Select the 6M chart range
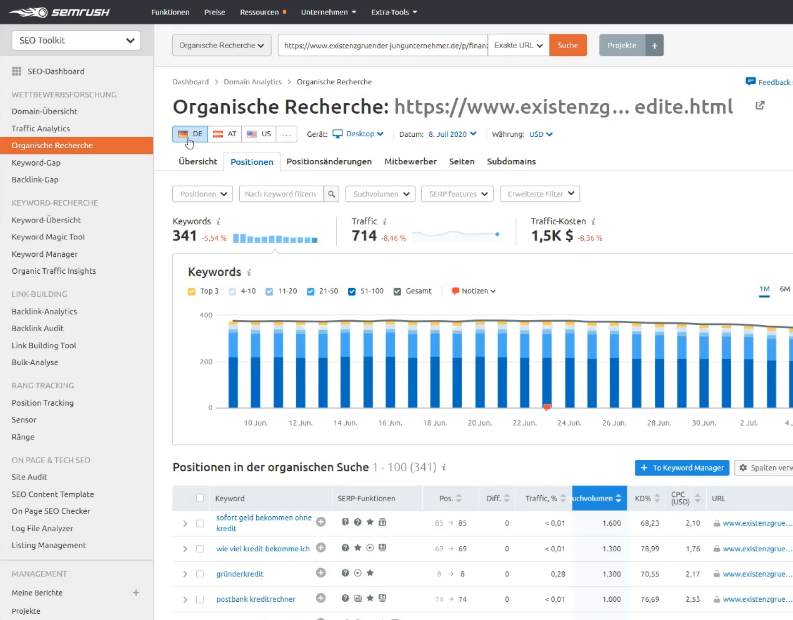This screenshot has height=620, width=793. (x=784, y=289)
